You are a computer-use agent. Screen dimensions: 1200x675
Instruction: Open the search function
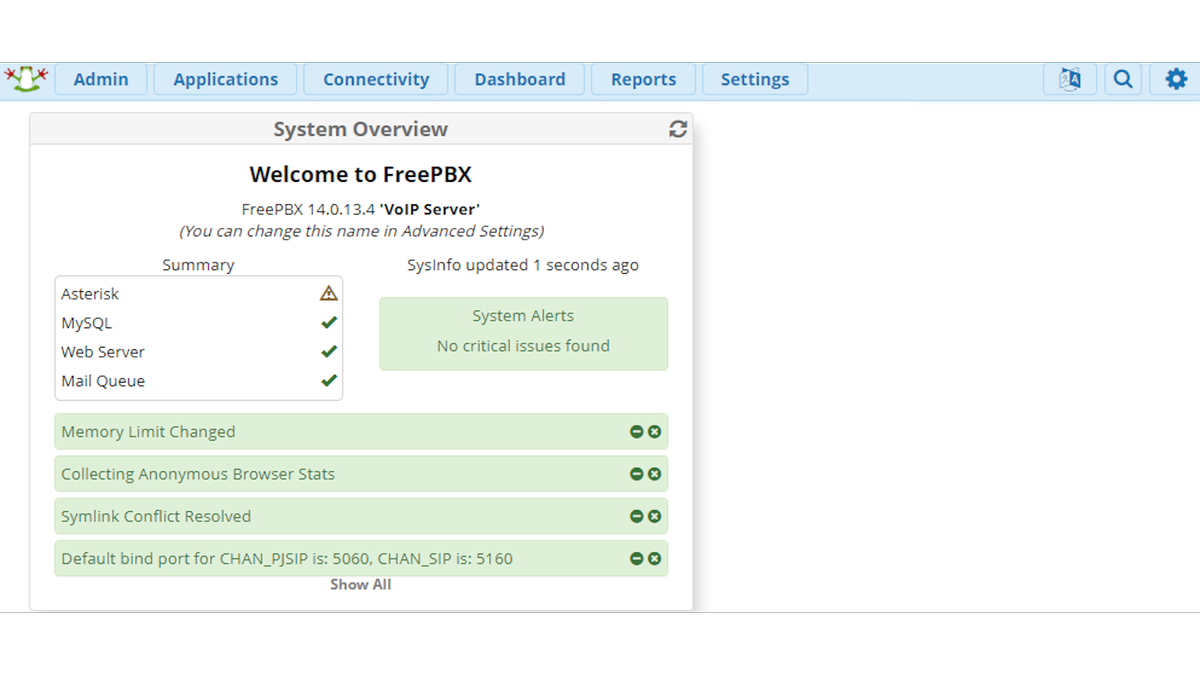point(1123,78)
